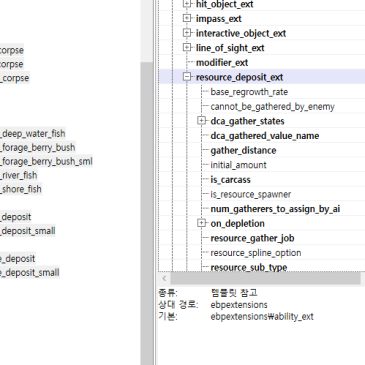Click the 상대 경로 label
Image resolution: width=365 pixels, height=365 pixels.
click(178, 305)
